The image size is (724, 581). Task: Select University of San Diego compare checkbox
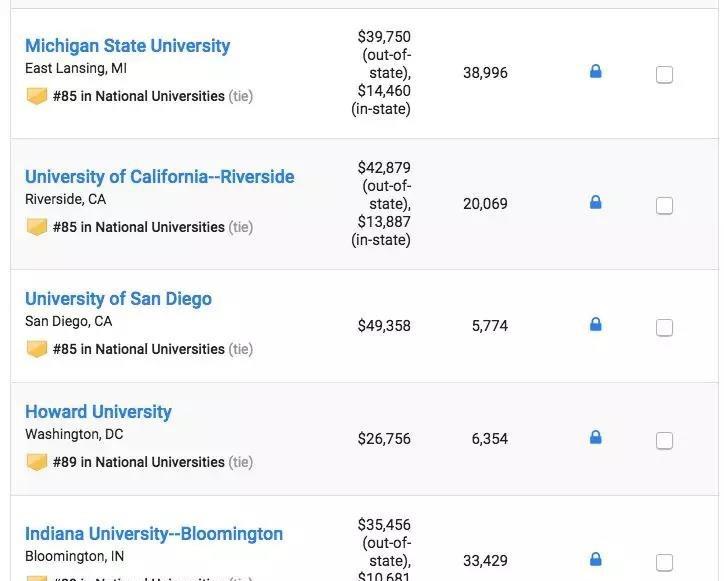coord(664,328)
